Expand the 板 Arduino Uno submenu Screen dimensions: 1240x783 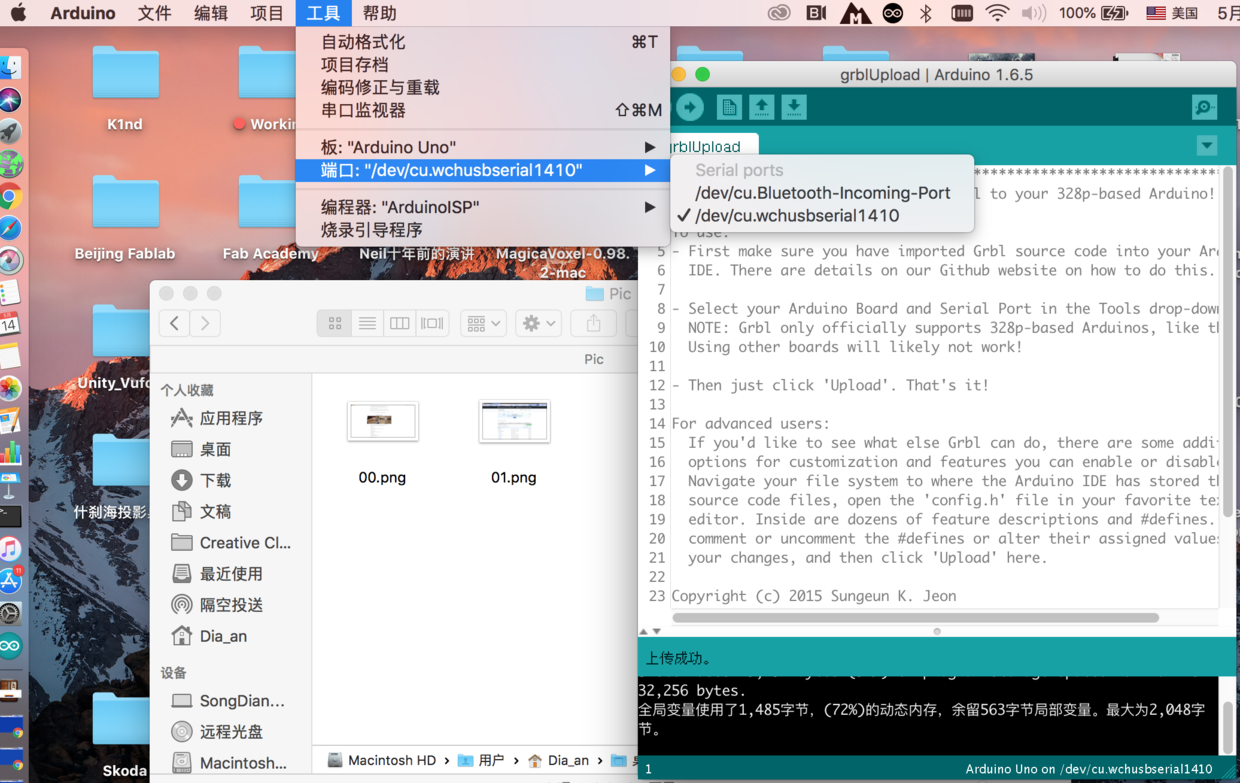click(482, 147)
